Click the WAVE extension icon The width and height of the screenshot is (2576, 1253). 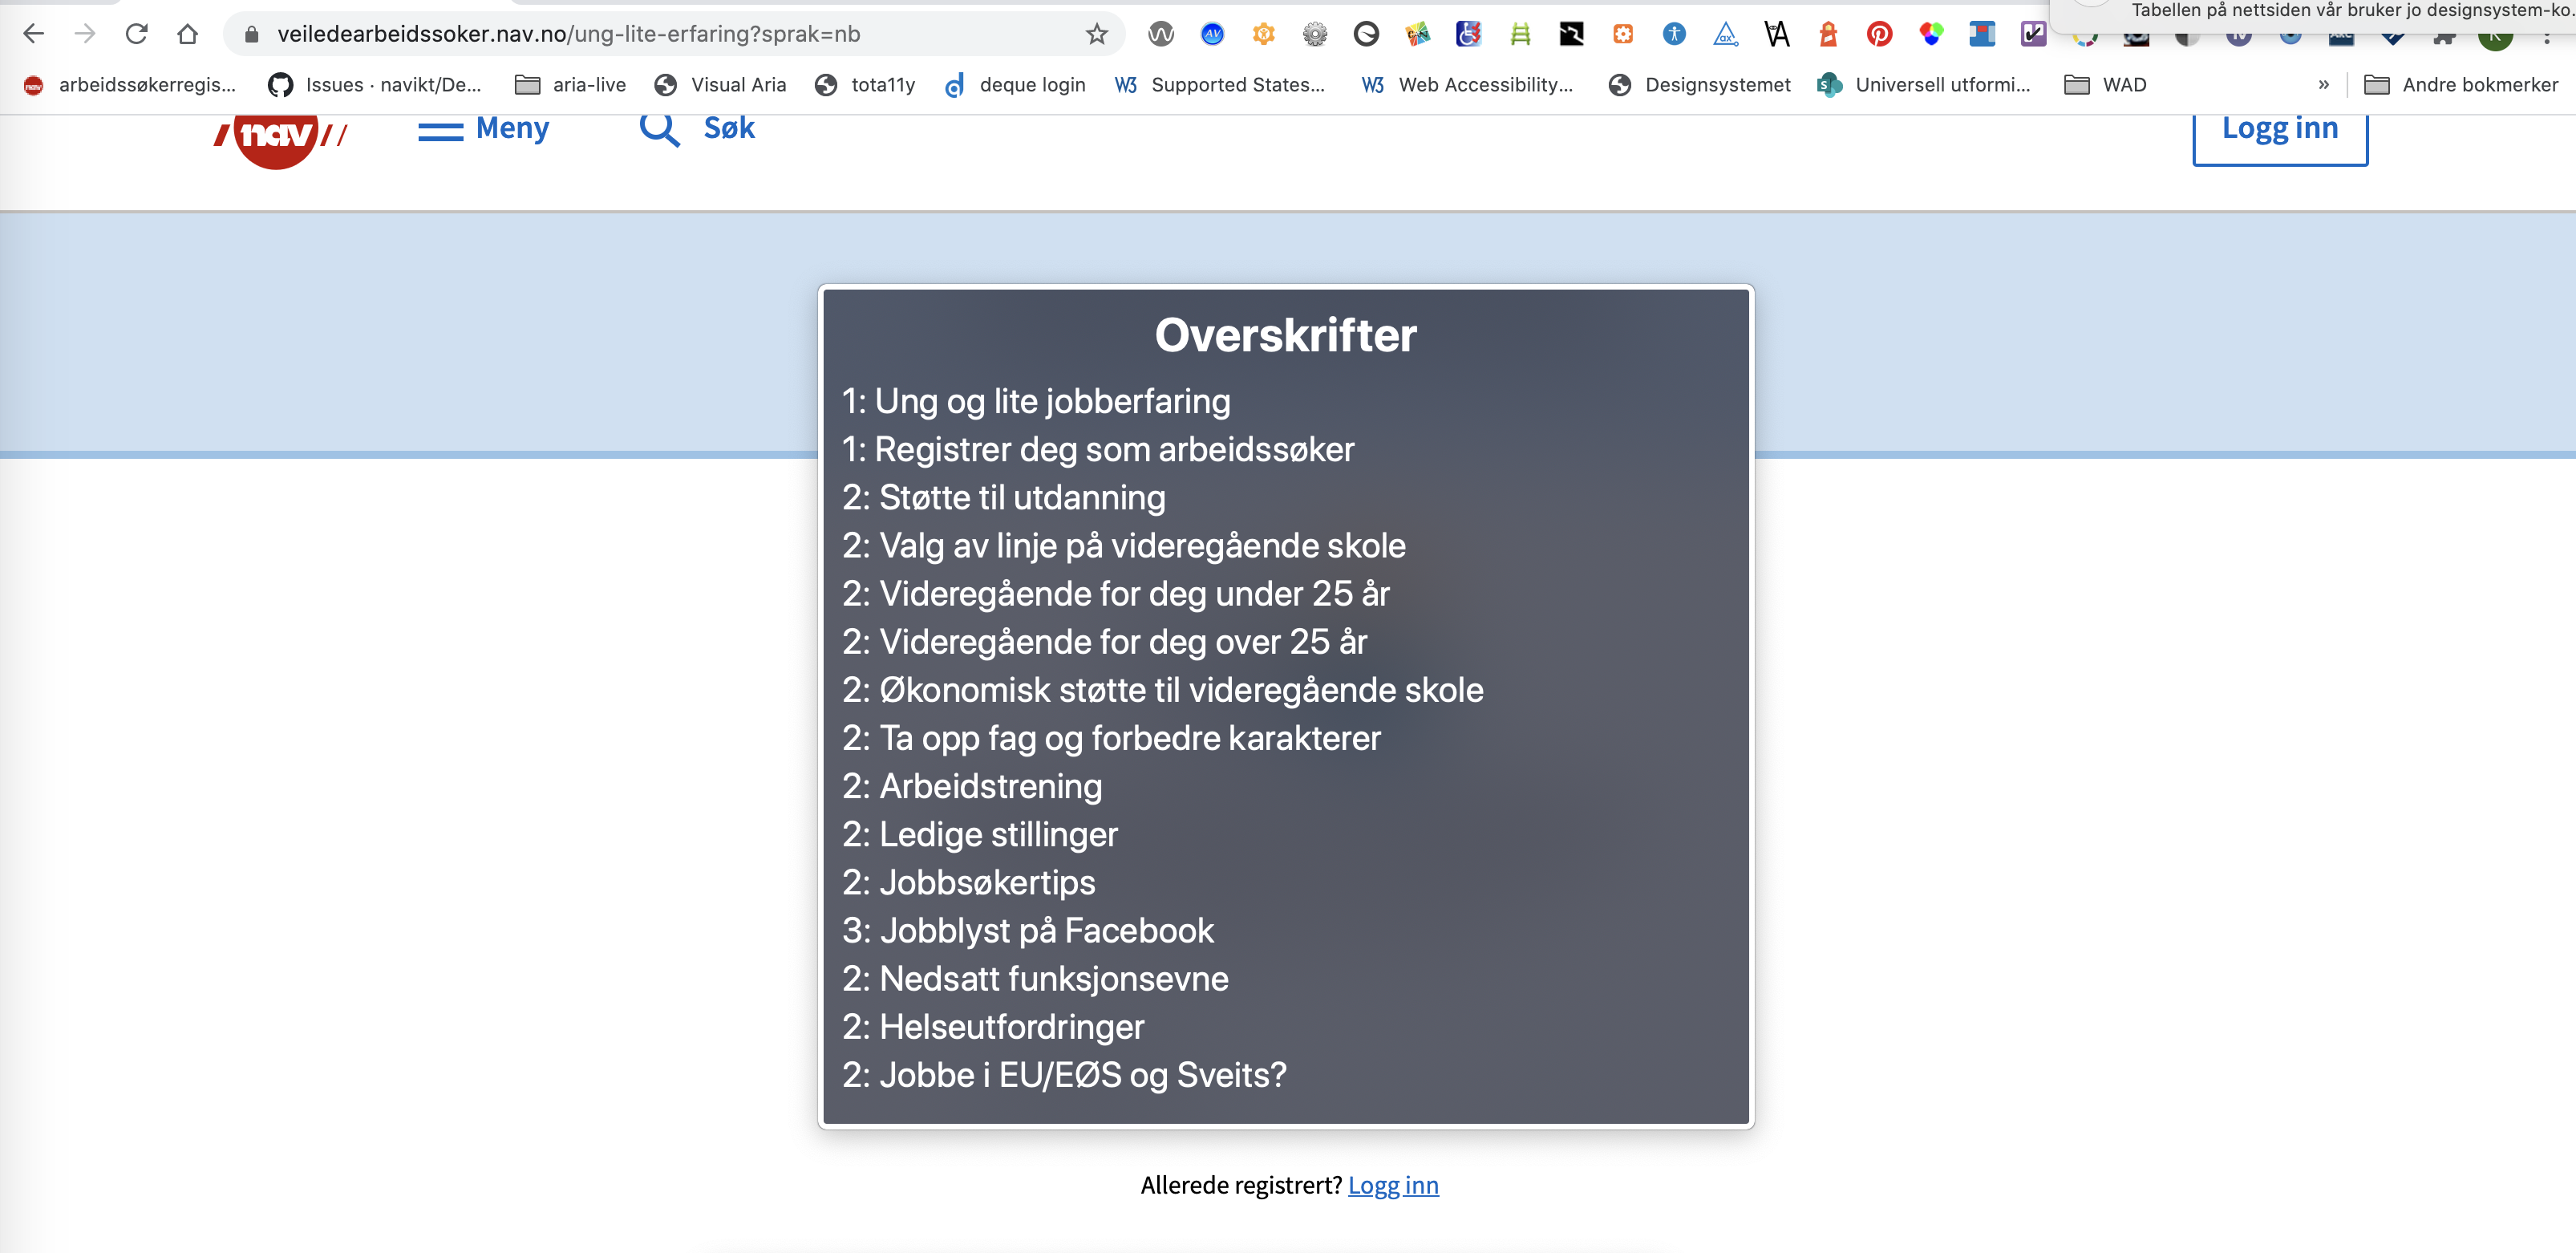(x=1160, y=34)
